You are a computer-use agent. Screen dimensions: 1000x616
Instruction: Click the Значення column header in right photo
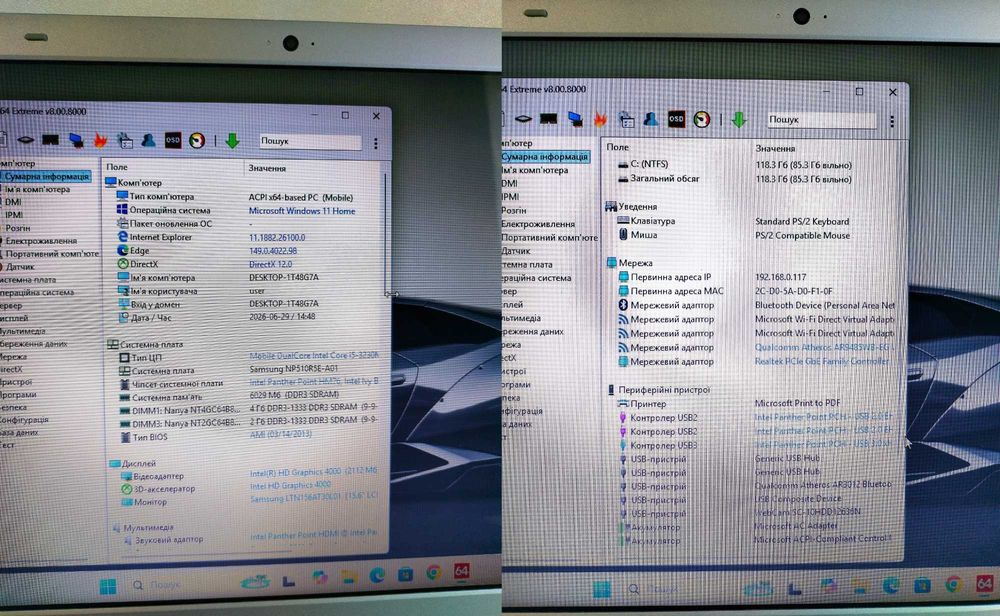(775, 148)
